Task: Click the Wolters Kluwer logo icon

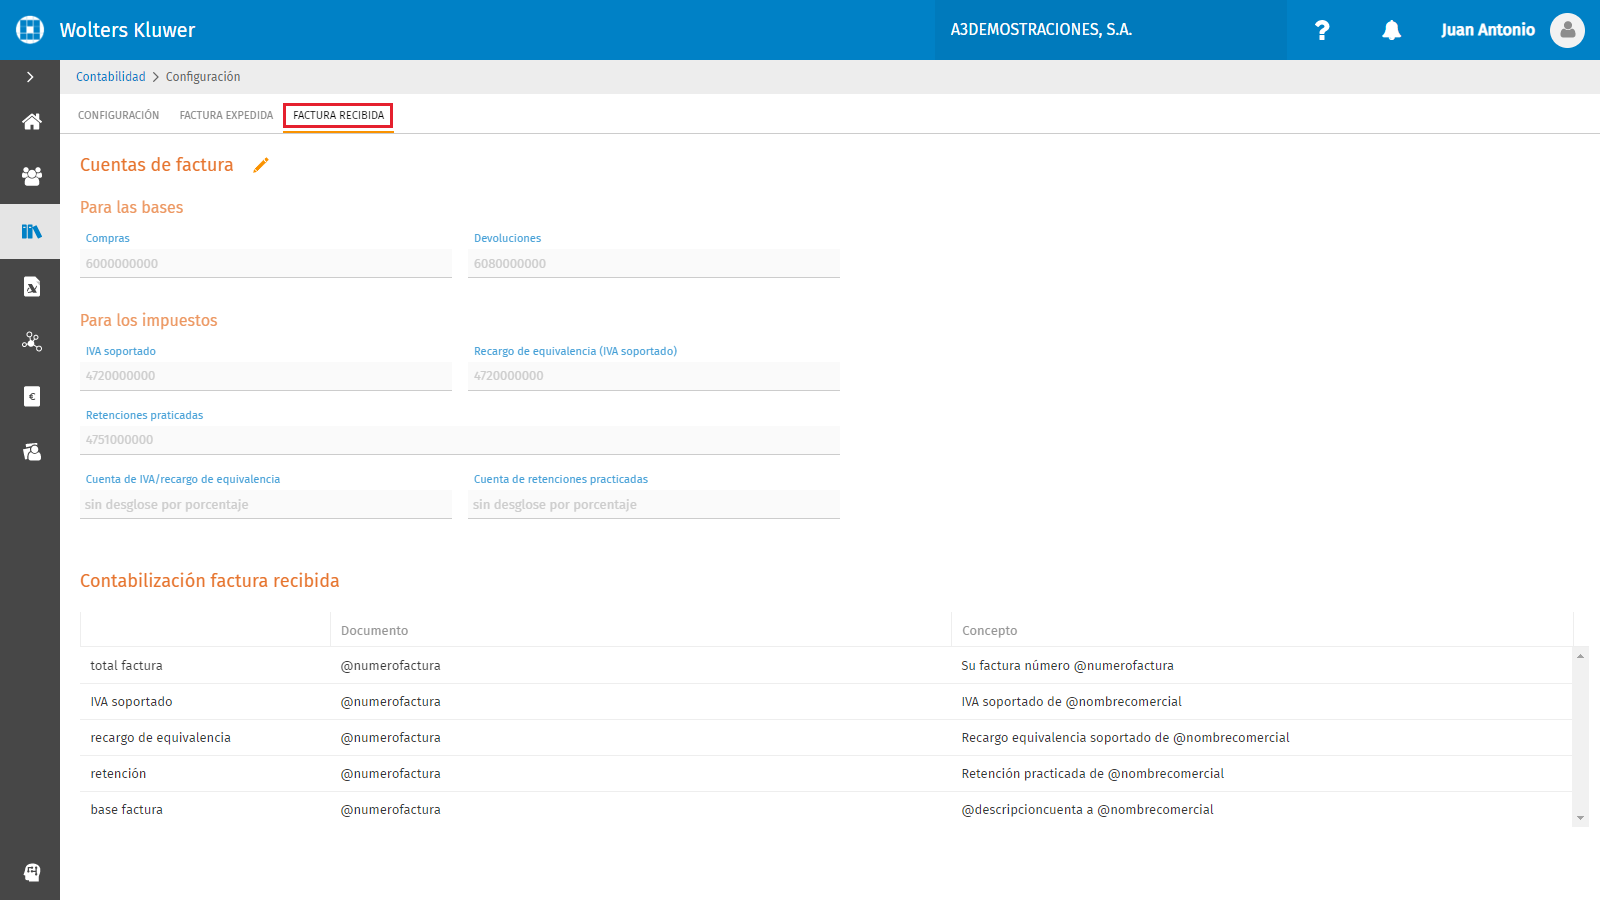Action: (30, 30)
